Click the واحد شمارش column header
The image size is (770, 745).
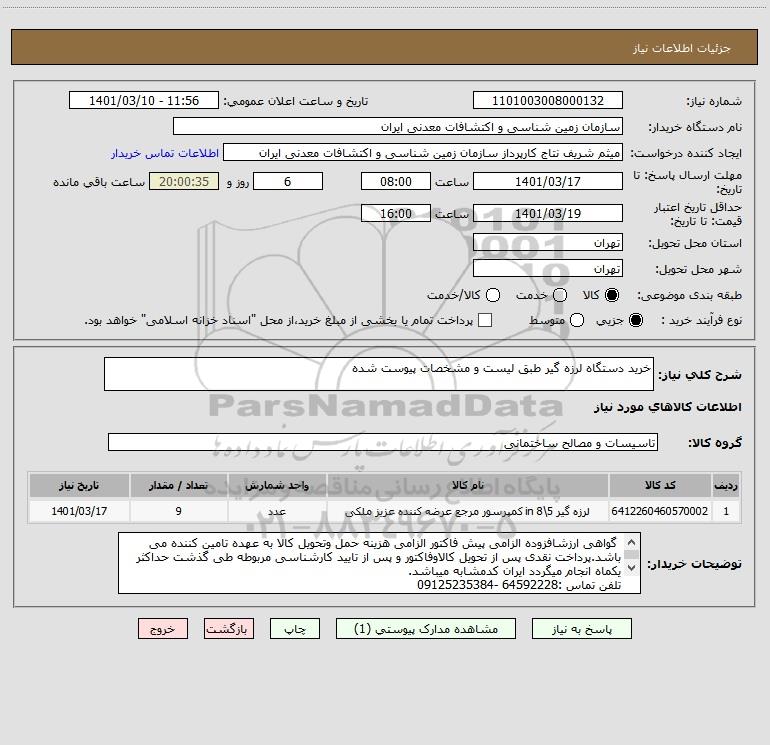coord(277,485)
